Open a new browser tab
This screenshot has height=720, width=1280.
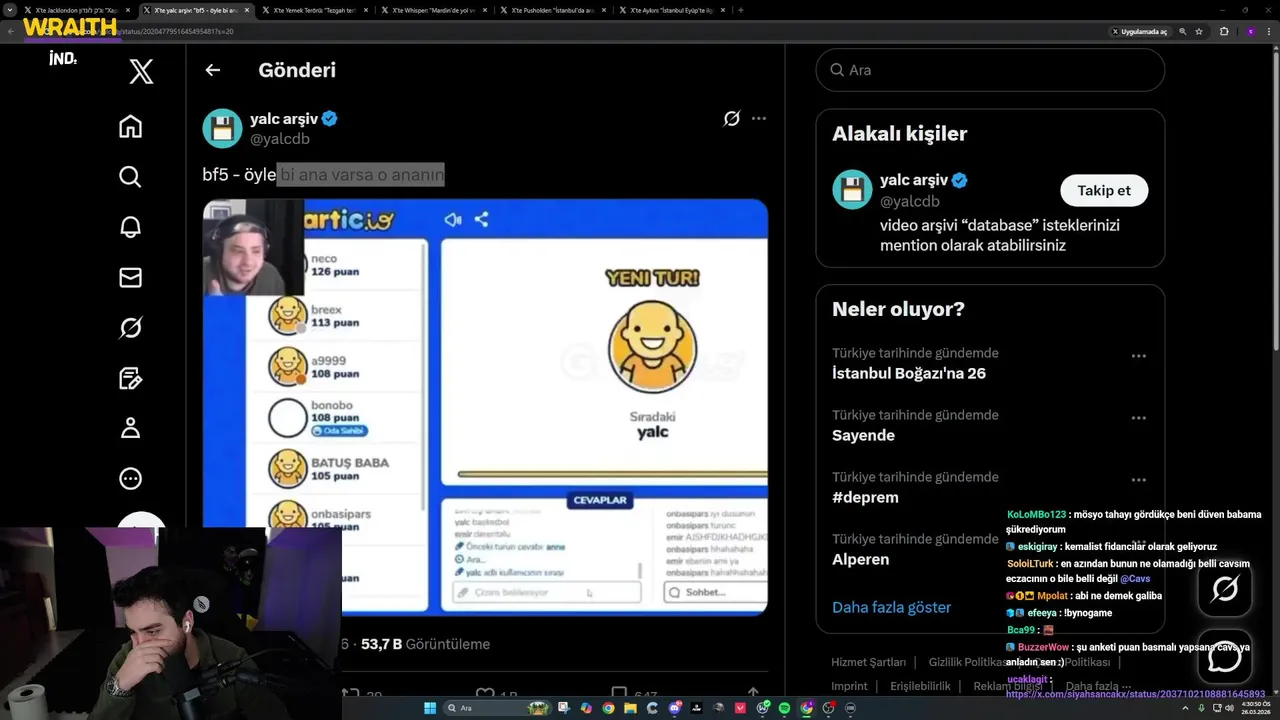click(x=740, y=10)
